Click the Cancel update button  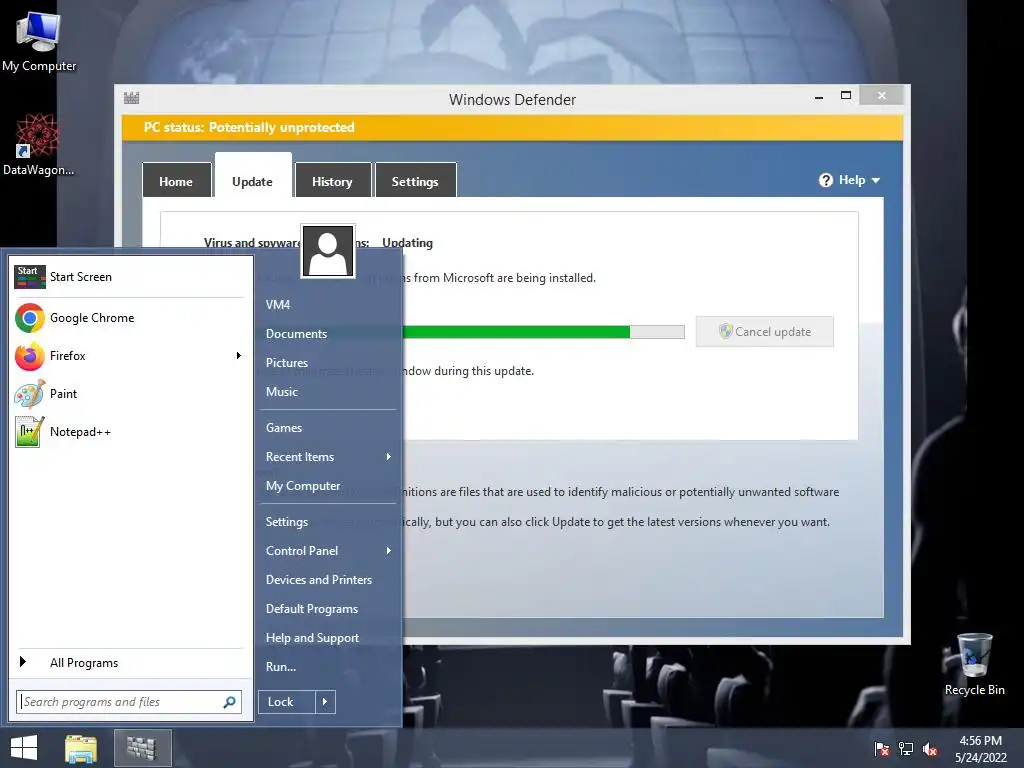coord(765,332)
